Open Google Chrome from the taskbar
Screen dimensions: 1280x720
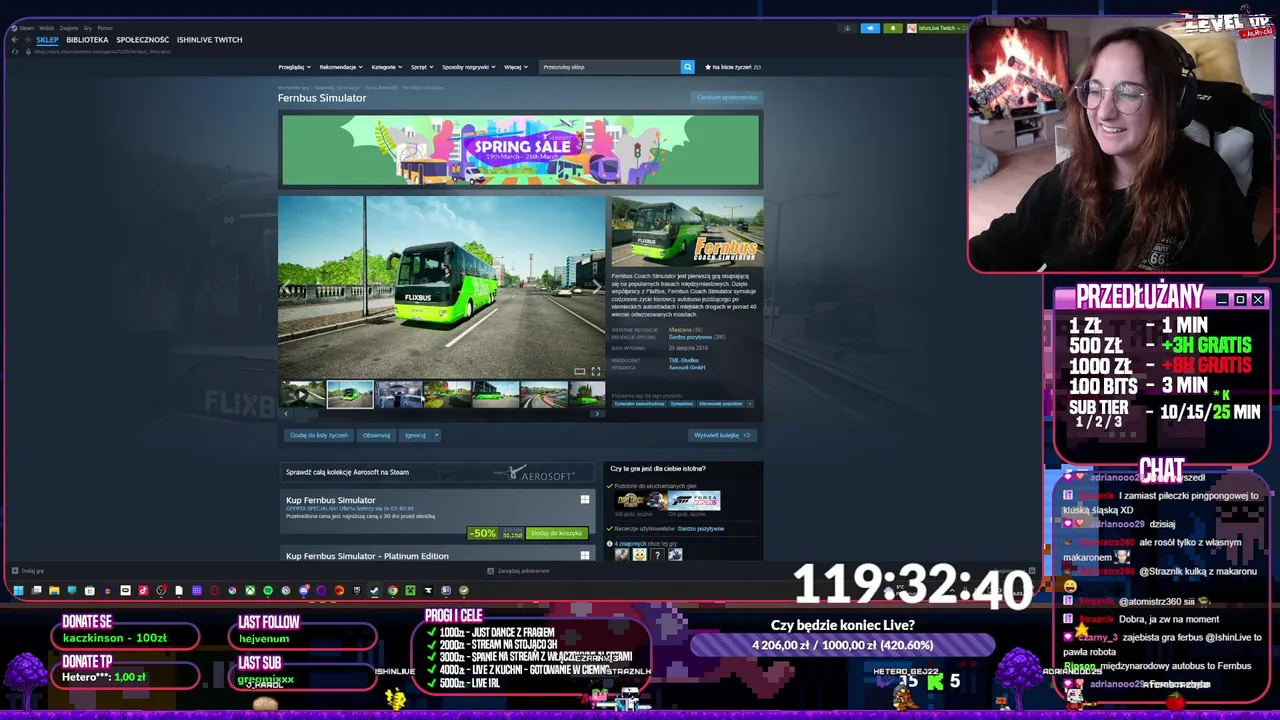coord(392,590)
